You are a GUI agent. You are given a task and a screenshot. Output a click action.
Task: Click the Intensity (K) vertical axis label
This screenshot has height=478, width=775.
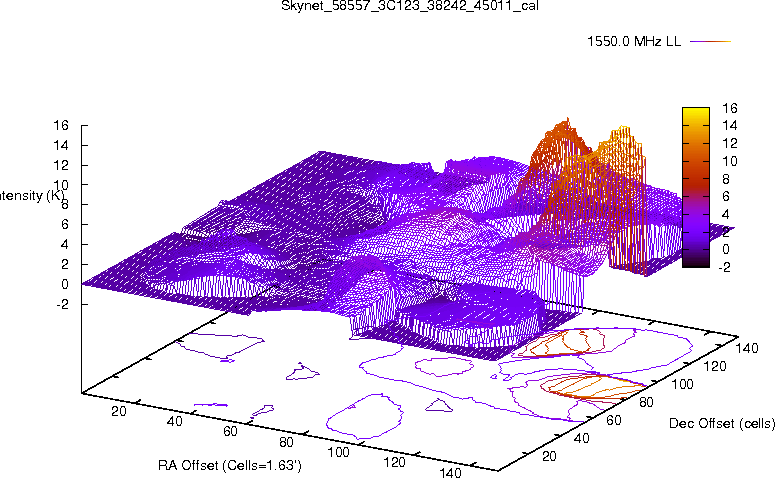coord(32,196)
